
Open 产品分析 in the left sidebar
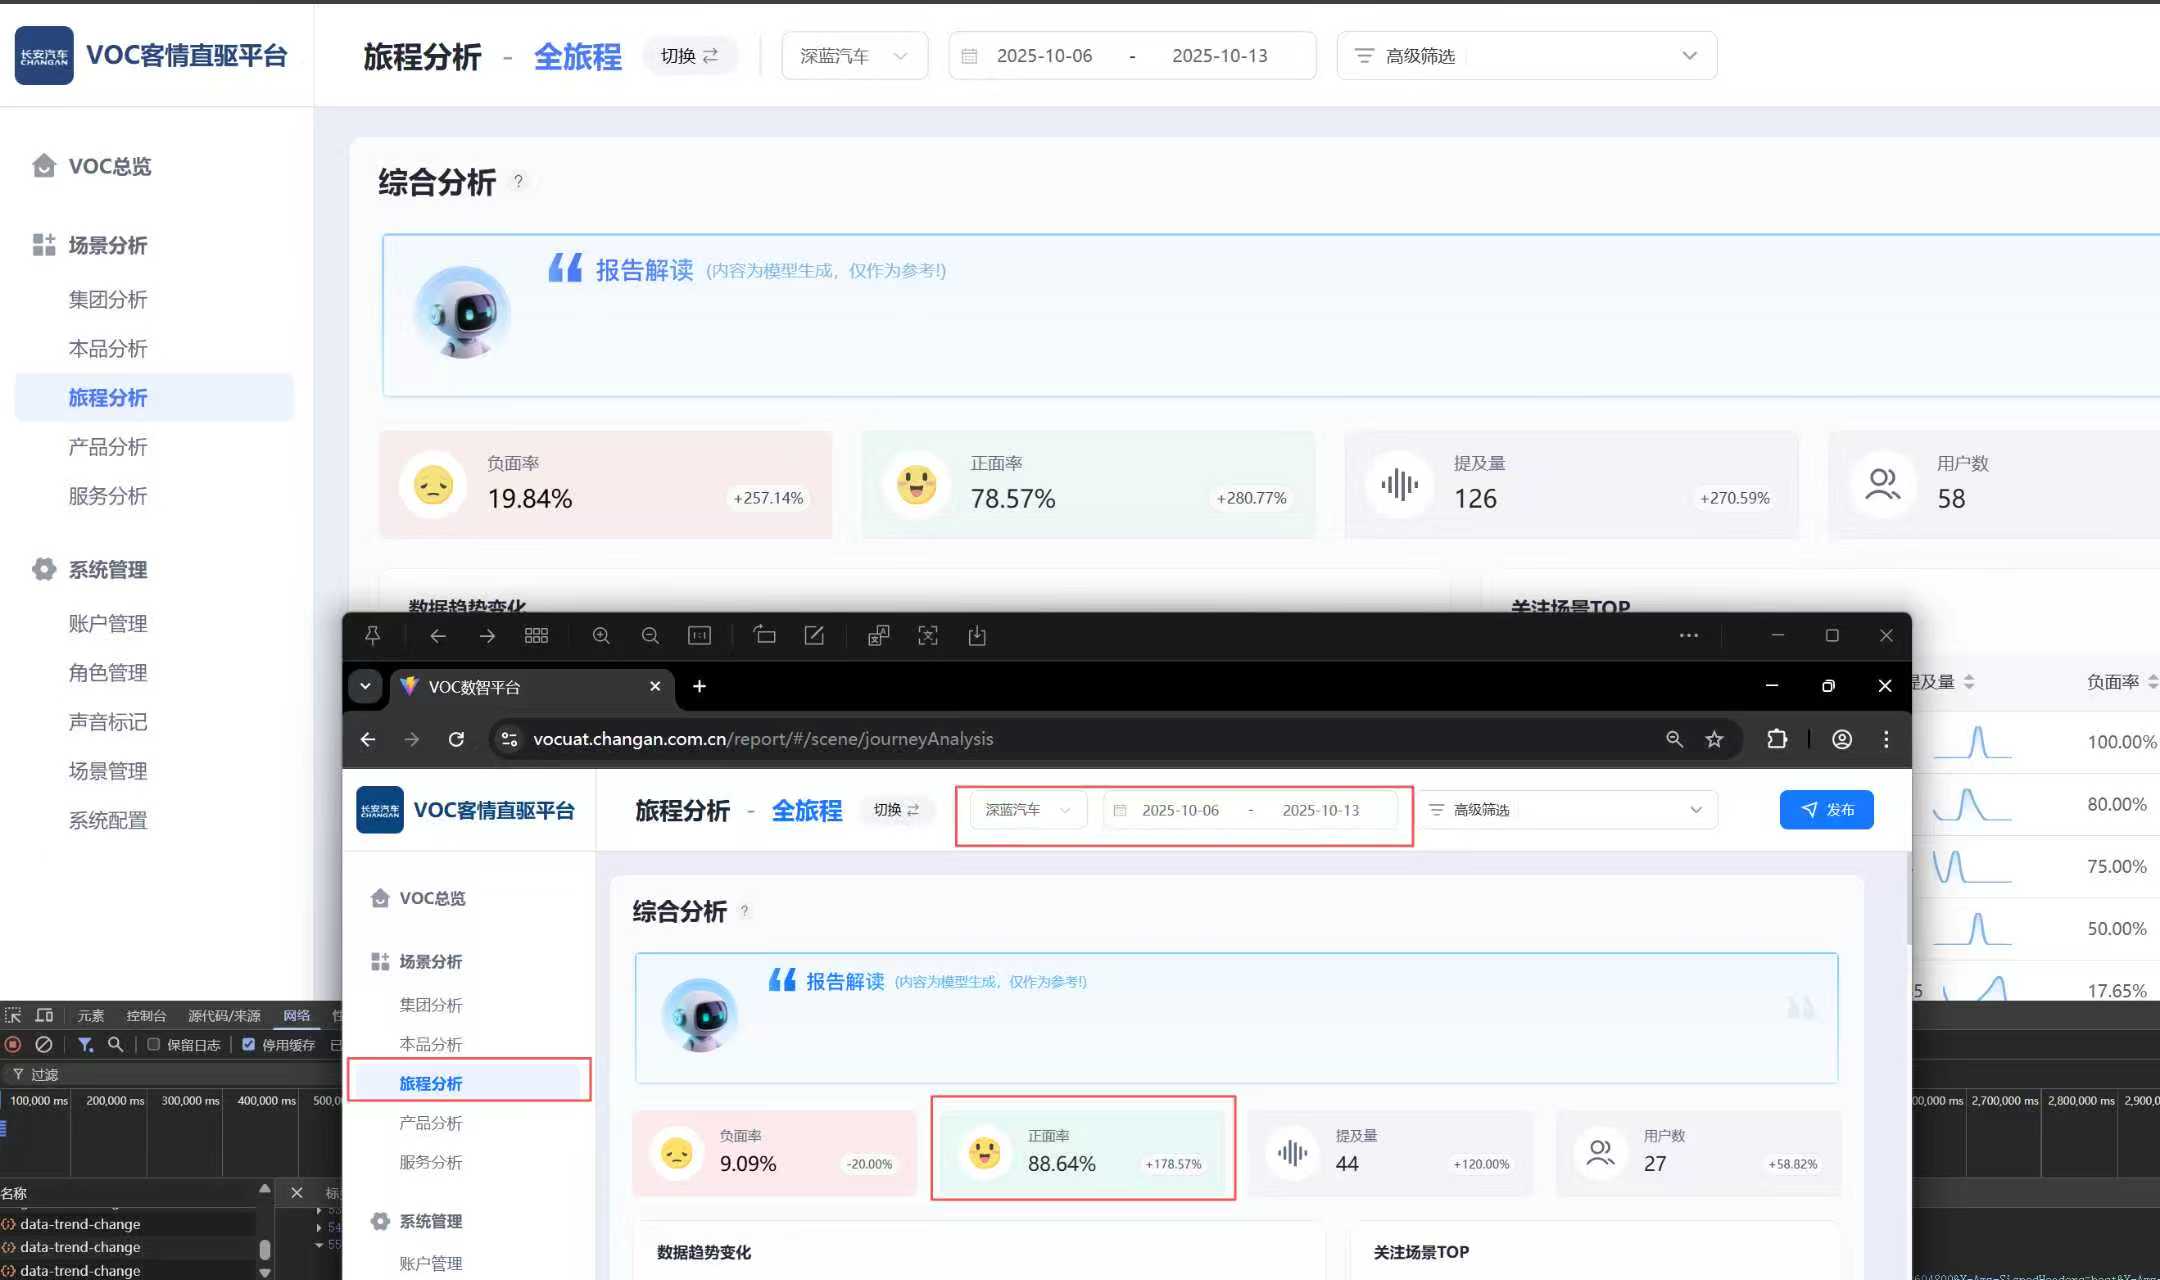coord(108,447)
